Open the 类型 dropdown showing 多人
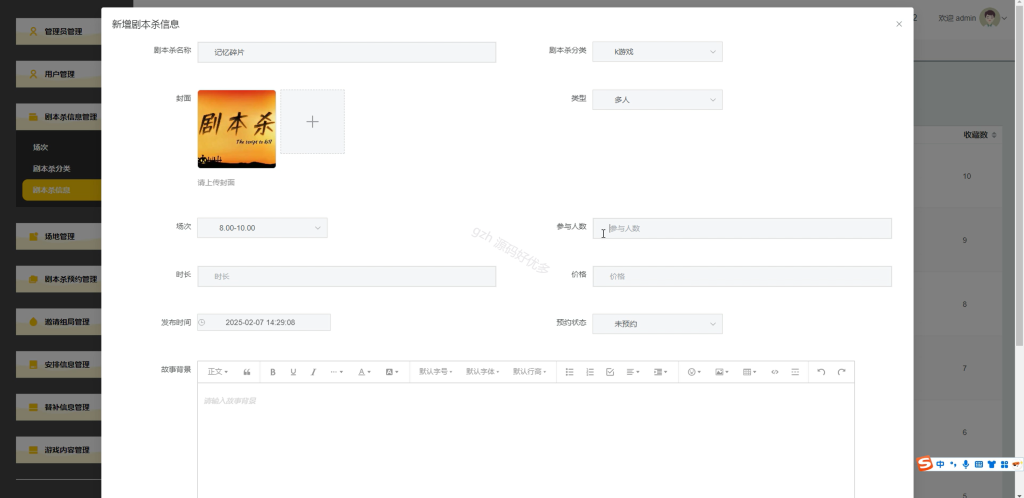Screen dimensions: 1024x498 point(657,100)
